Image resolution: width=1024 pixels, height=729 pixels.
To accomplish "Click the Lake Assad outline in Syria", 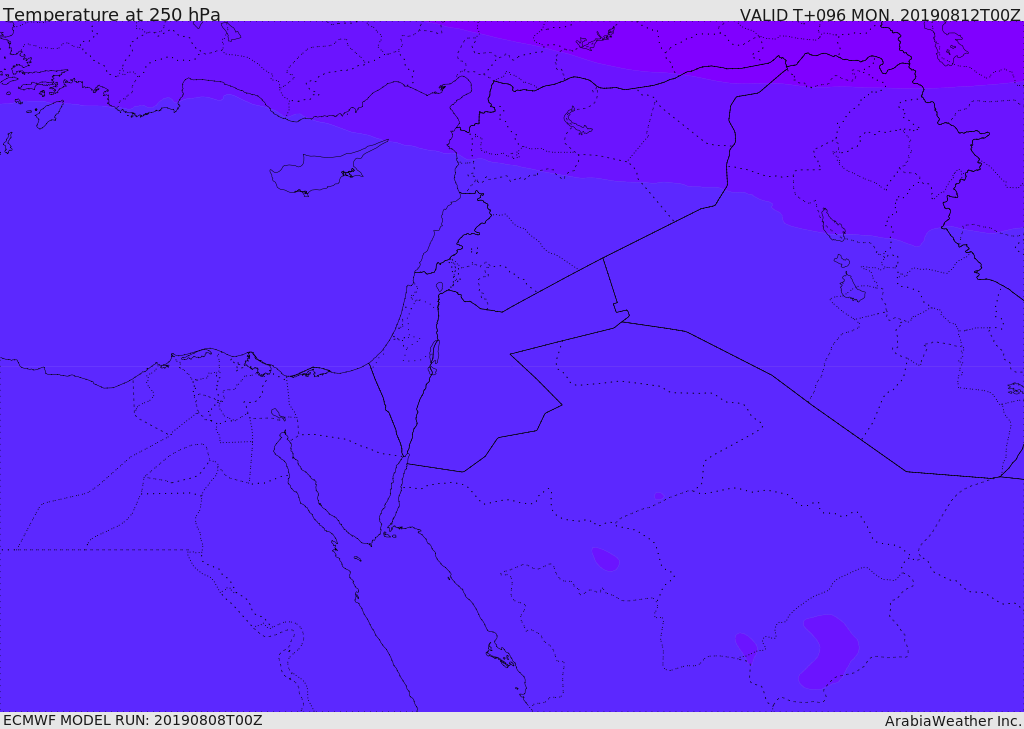I will [x=577, y=121].
